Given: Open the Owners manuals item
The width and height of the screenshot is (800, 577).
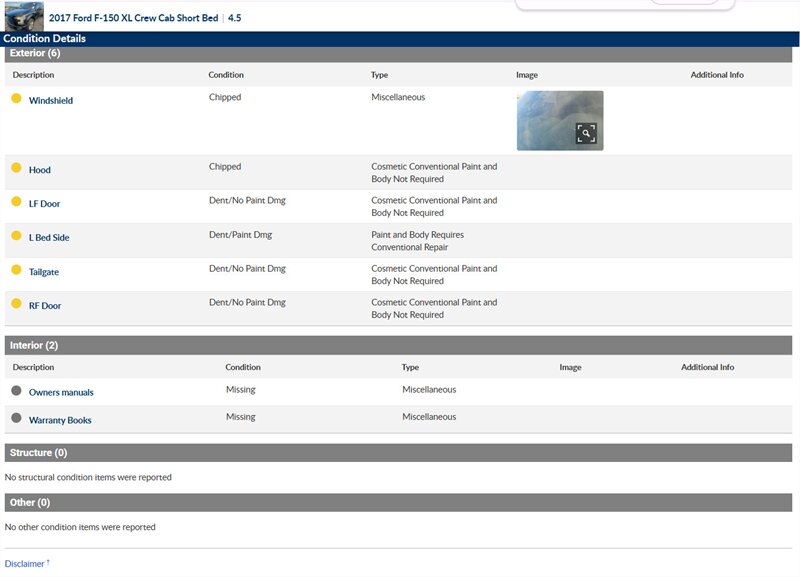Looking at the screenshot, I should tap(61, 392).
